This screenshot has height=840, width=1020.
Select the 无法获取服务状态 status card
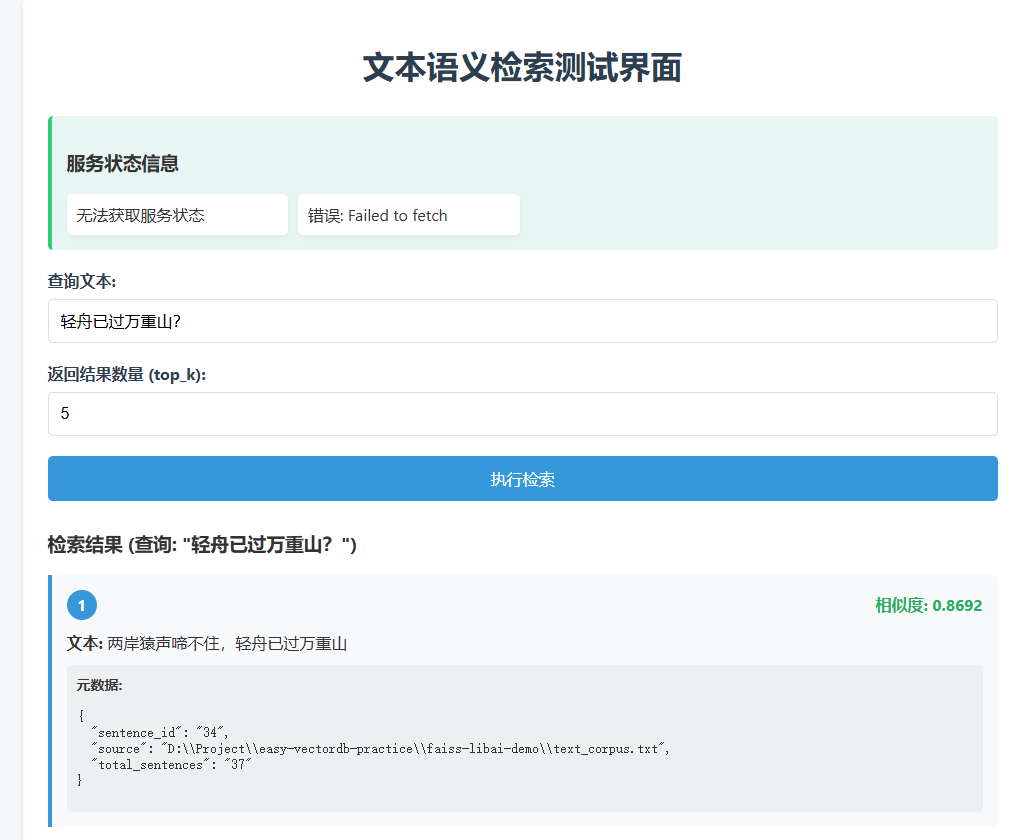click(x=177, y=215)
